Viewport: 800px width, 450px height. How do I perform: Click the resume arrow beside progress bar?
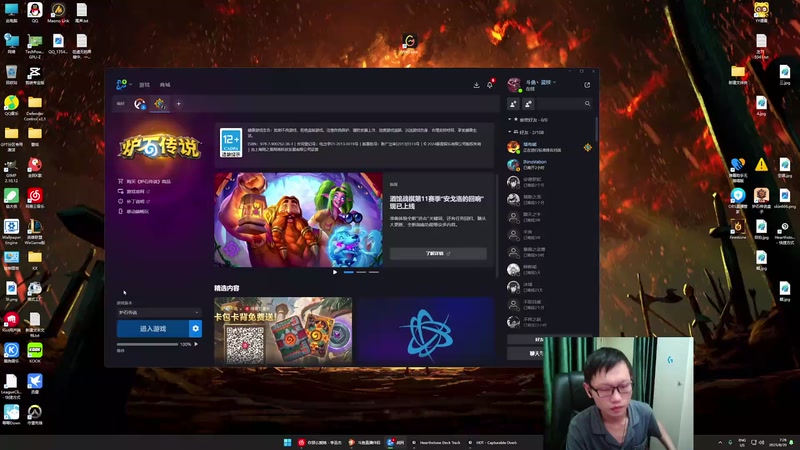196,344
